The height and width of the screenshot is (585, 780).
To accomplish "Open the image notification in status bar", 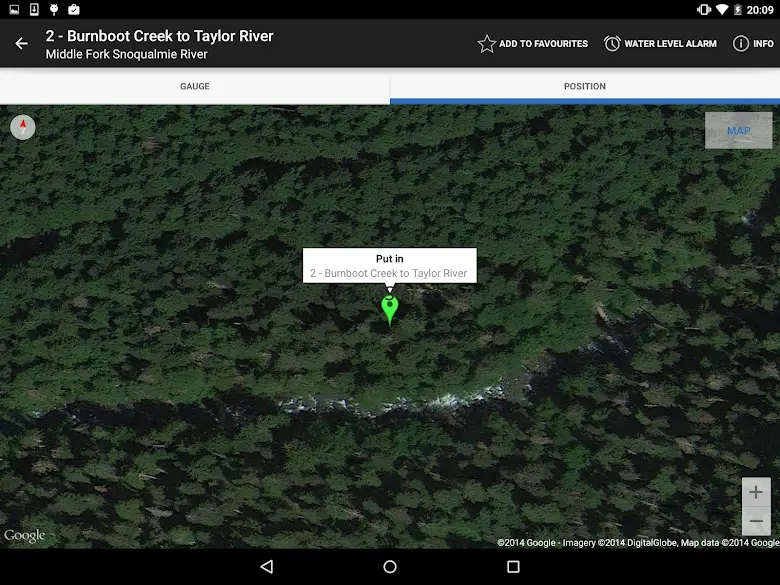I will tap(14, 9).
